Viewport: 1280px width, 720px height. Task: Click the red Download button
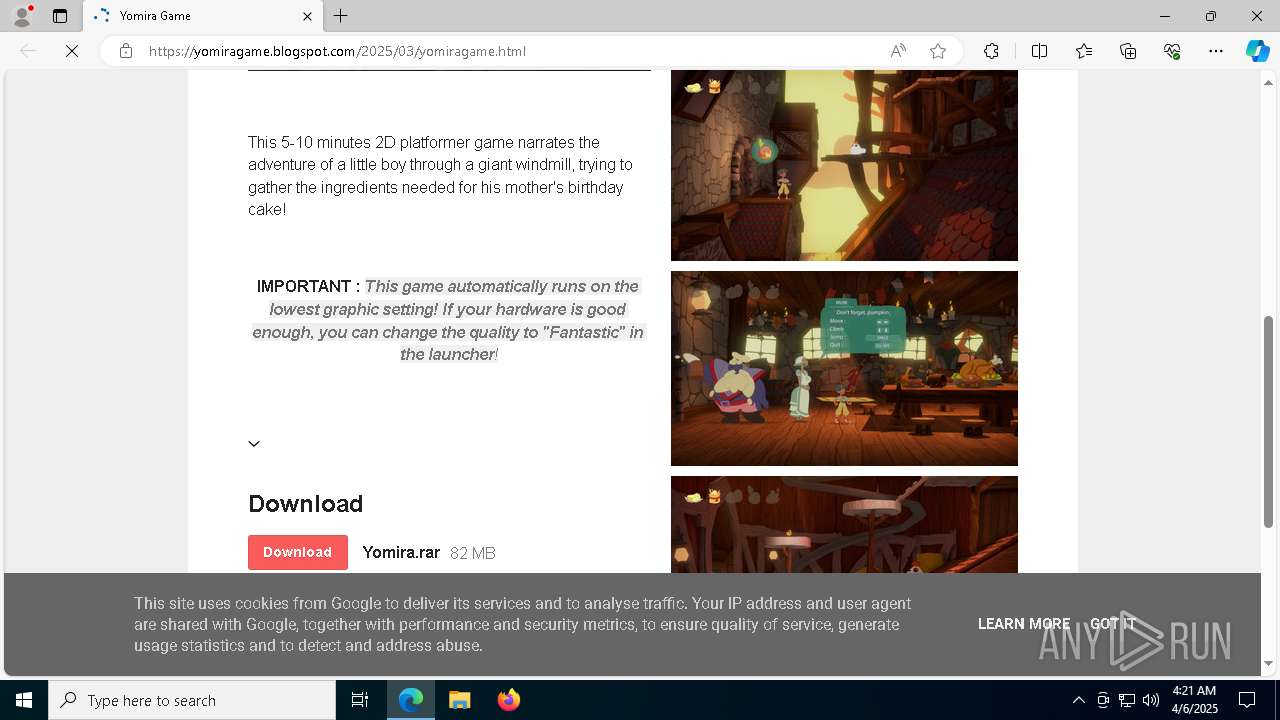(x=298, y=552)
